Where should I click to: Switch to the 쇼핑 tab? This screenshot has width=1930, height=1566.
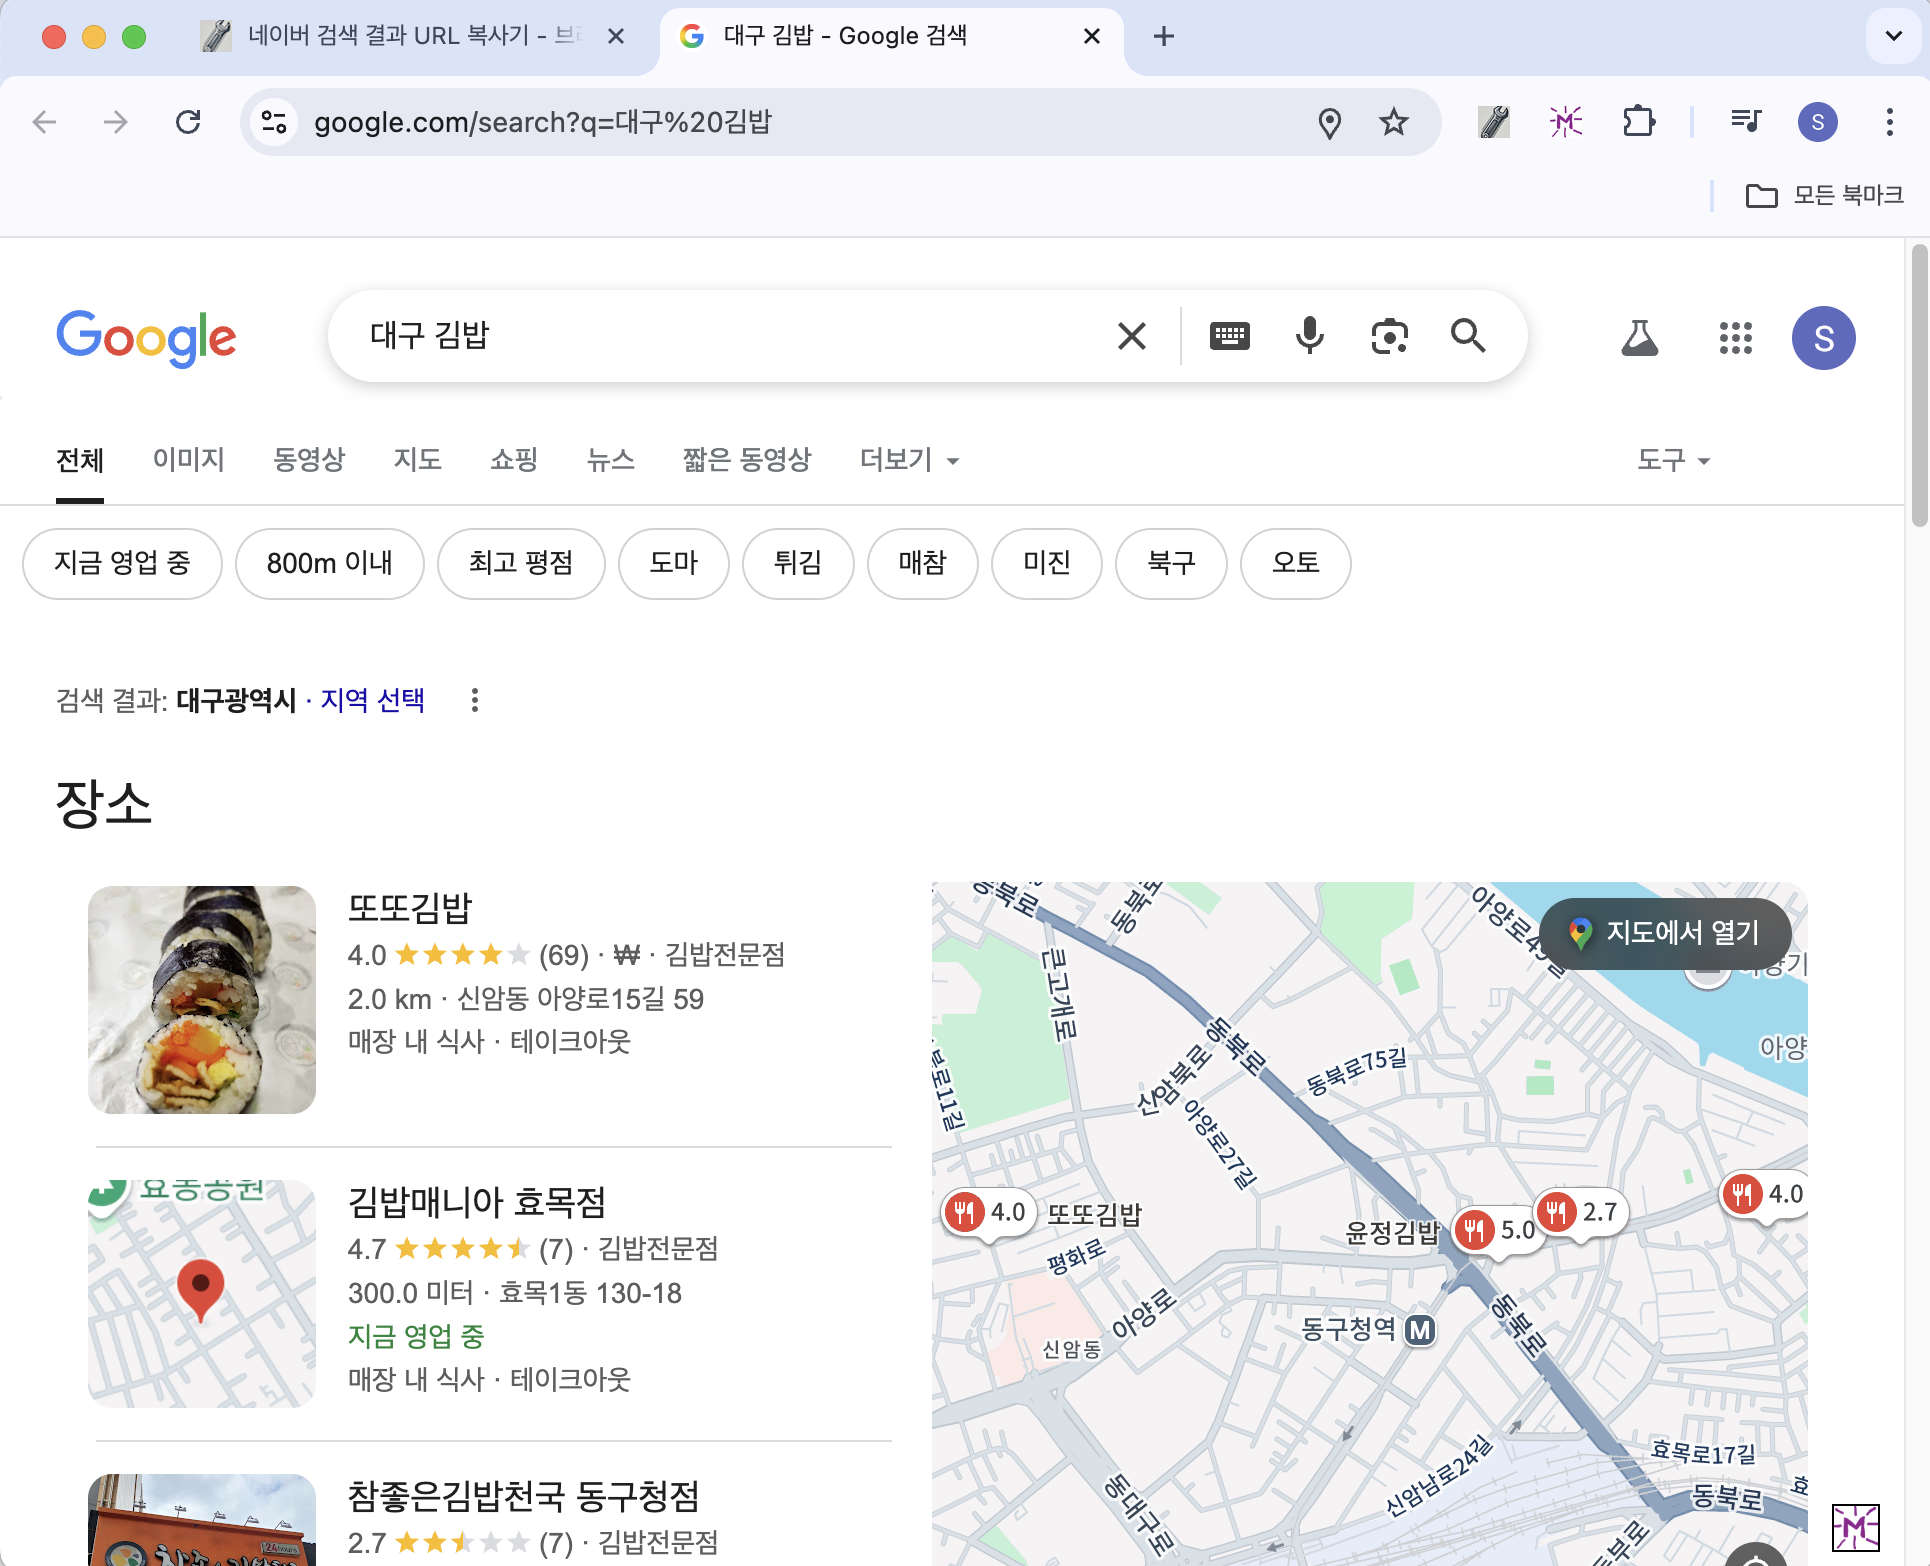(514, 460)
